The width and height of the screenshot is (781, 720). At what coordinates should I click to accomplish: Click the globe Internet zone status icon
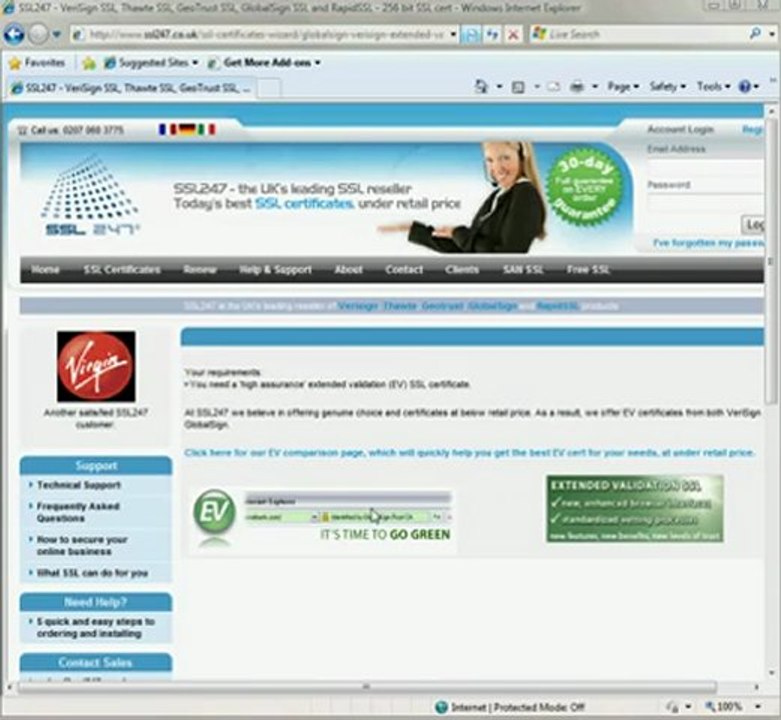[x=441, y=707]
